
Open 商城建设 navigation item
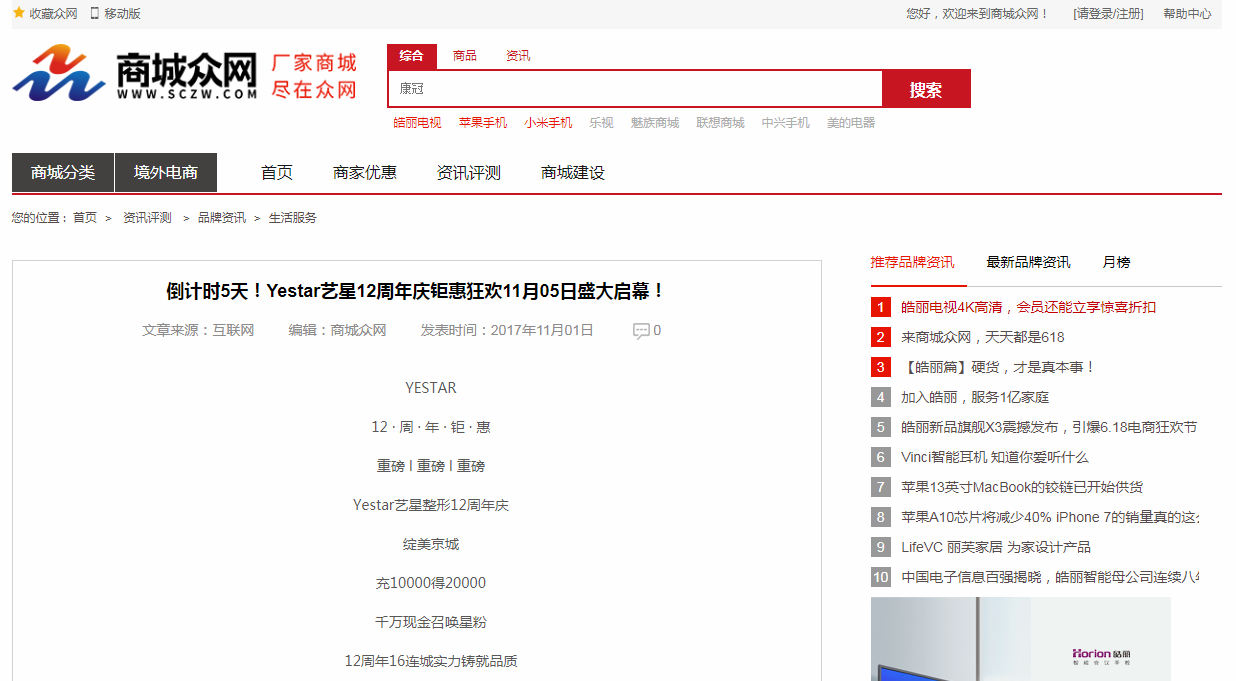click(x=573, y=173)
